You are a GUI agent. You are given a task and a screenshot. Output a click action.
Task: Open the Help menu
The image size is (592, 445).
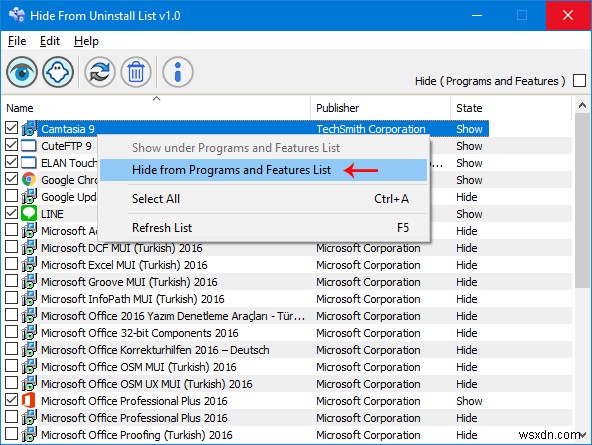[x=86, y=41]
